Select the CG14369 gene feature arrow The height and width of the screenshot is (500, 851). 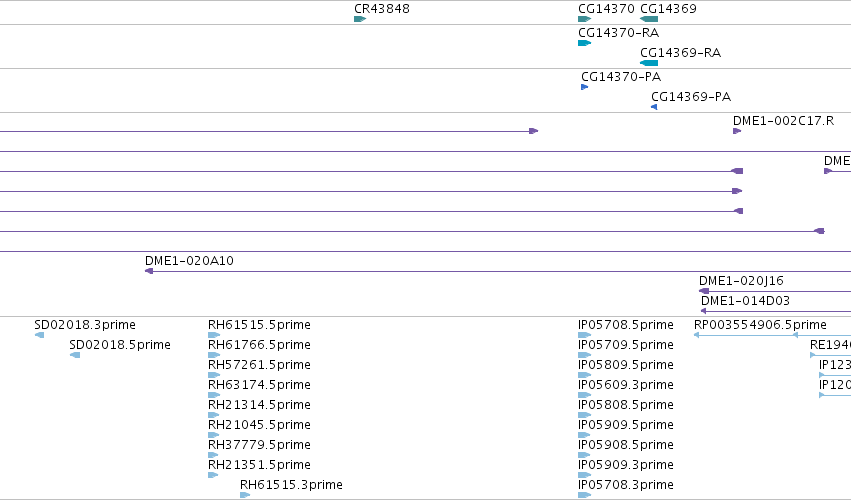point(649,19)
